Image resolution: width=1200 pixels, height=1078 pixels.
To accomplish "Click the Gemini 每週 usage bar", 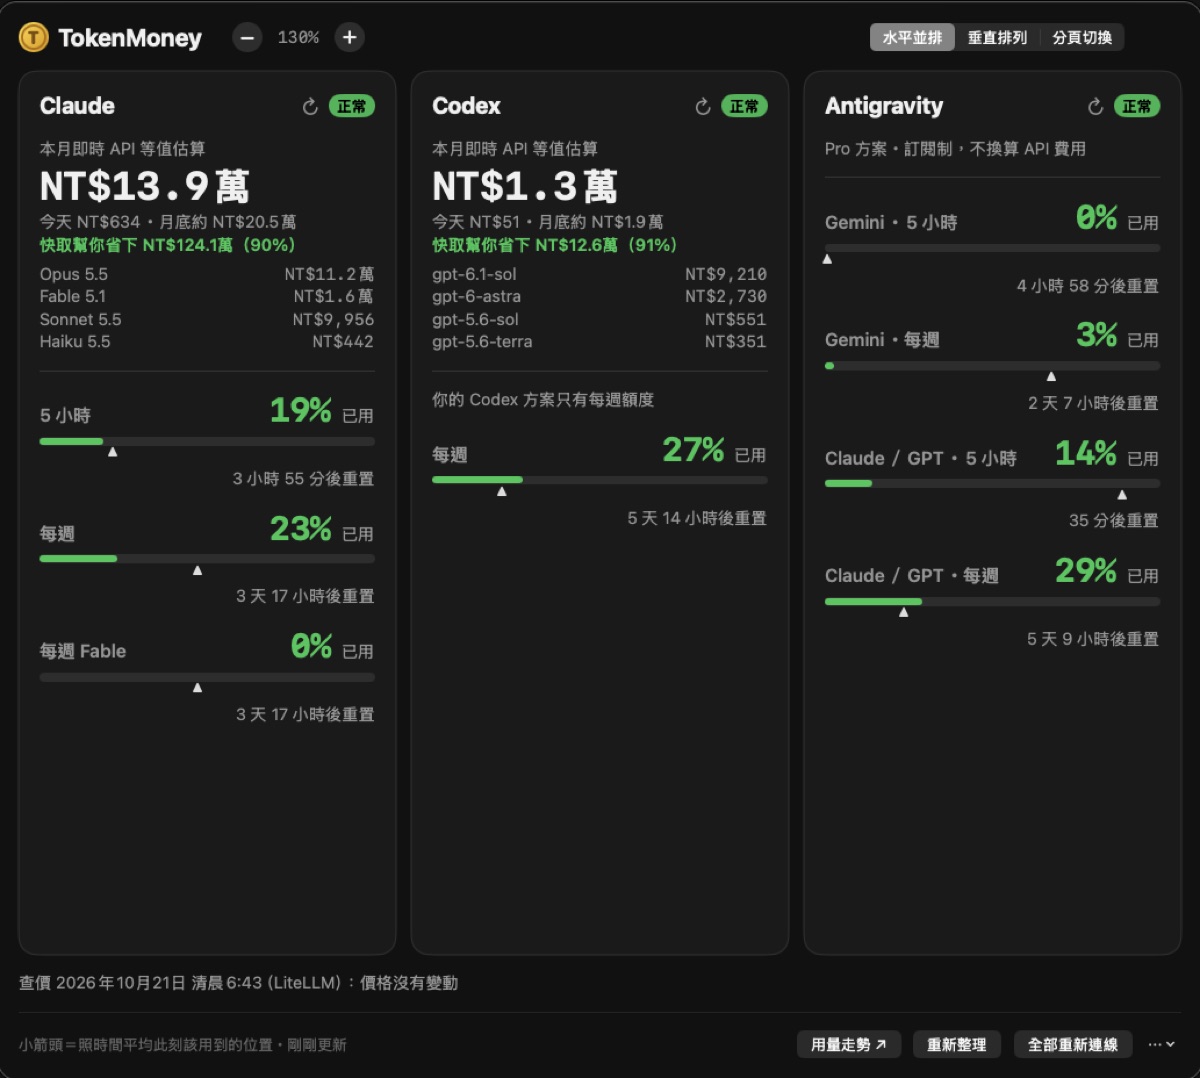I will pyautogui.click(x=992, y=366).
